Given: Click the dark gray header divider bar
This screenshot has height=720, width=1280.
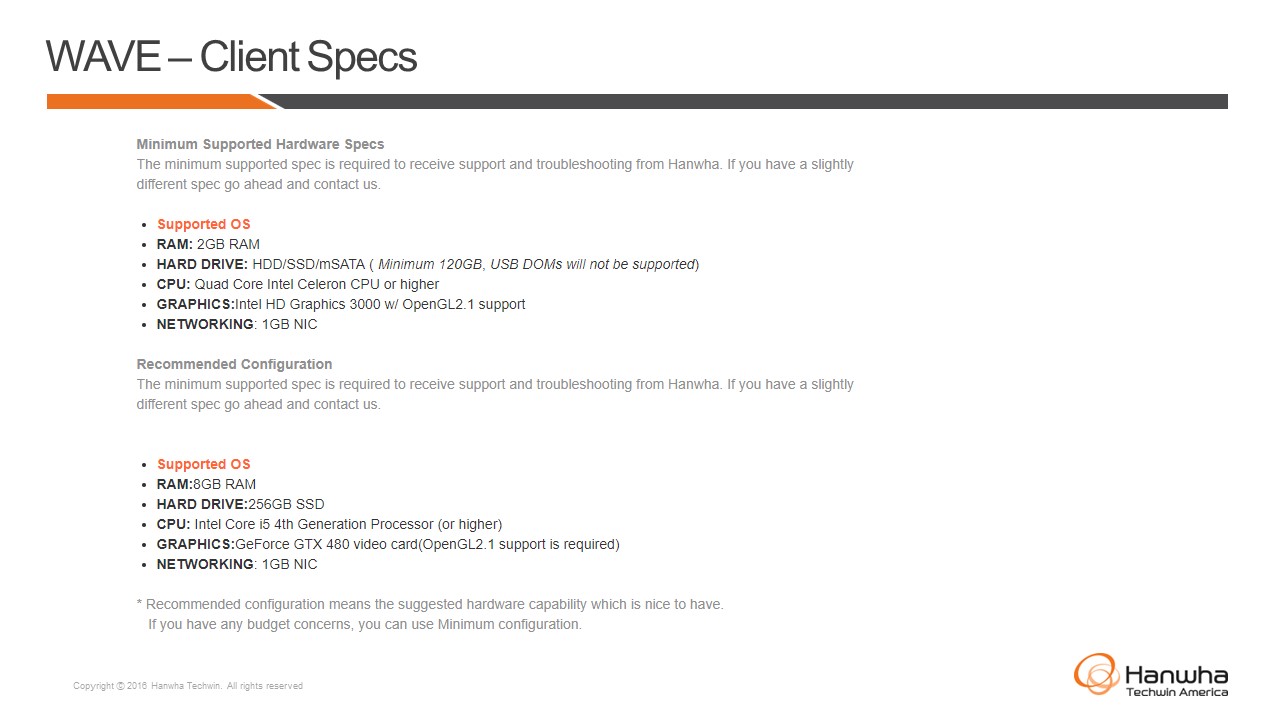Looking at the screenshot, I should pos(750,101).
